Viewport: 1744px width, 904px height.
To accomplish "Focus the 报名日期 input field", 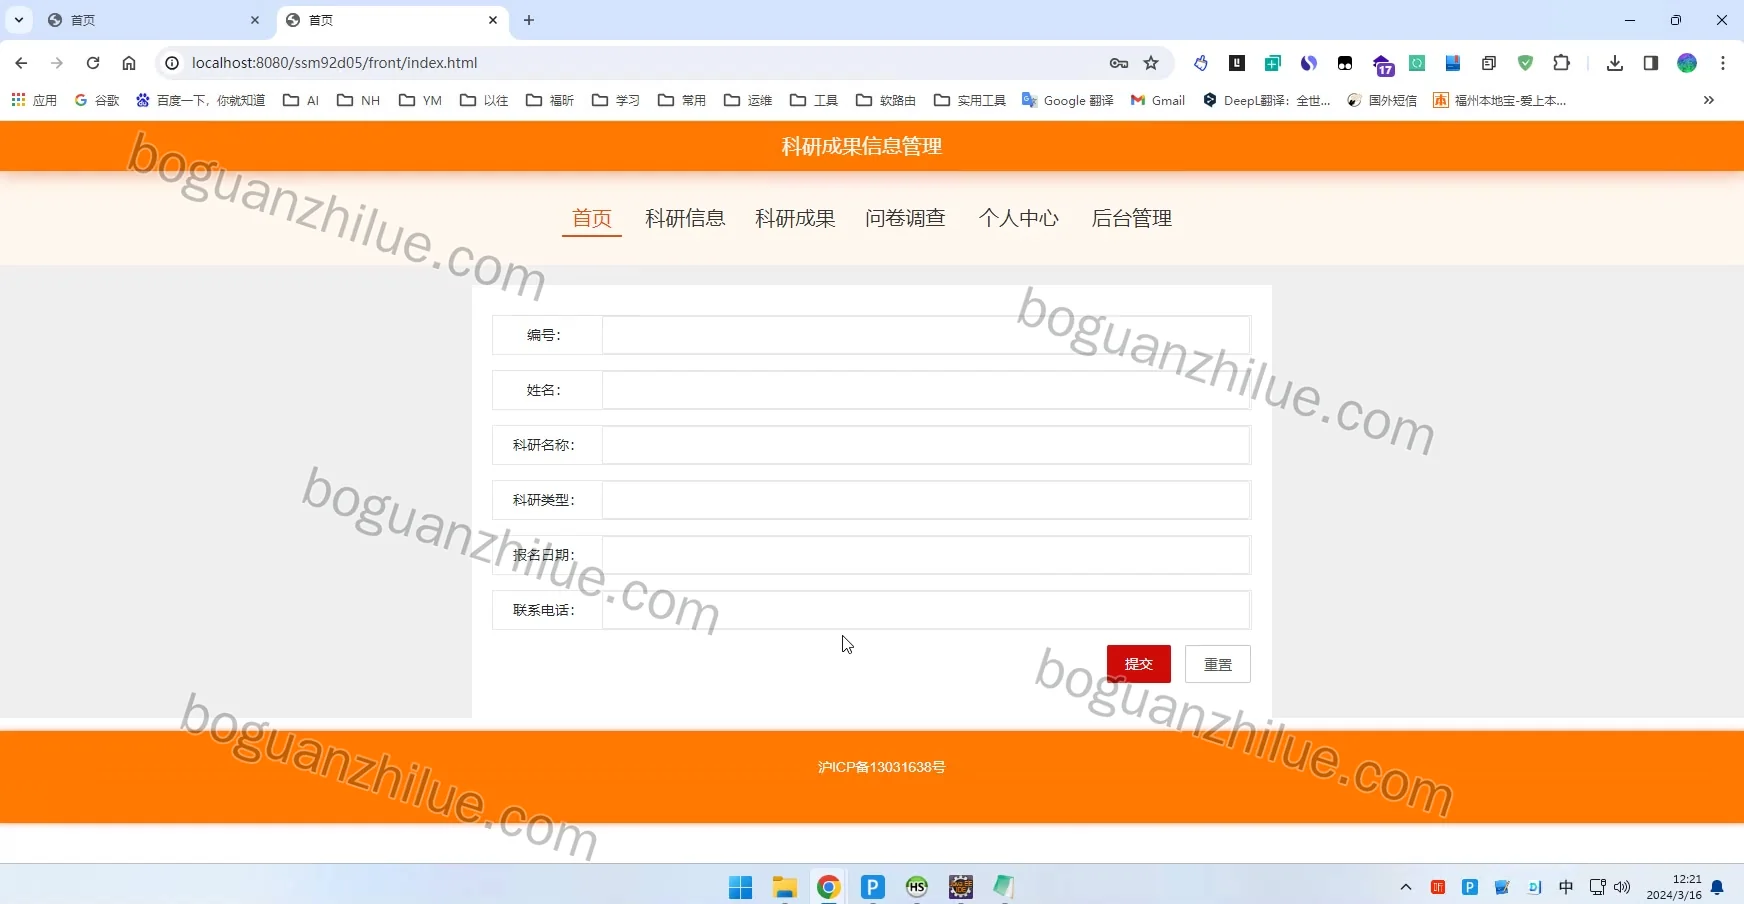I will pos(926,555).
